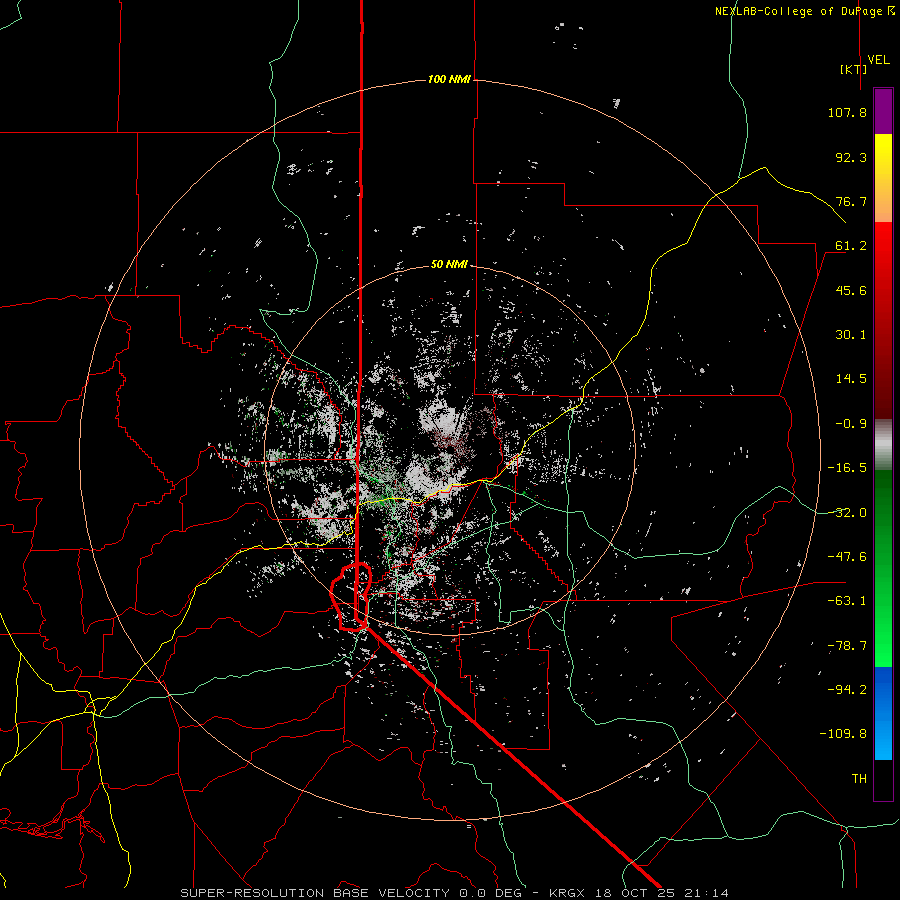Image resolution: width=900 pixels, height=900 pixels.
Task: Select the -47.6 scale value
Action: (847, 557)
